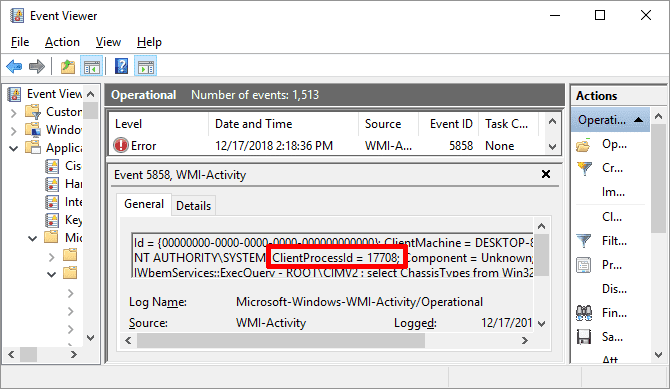Click the Create Custom View funnel icon

(x=584, y=168)
